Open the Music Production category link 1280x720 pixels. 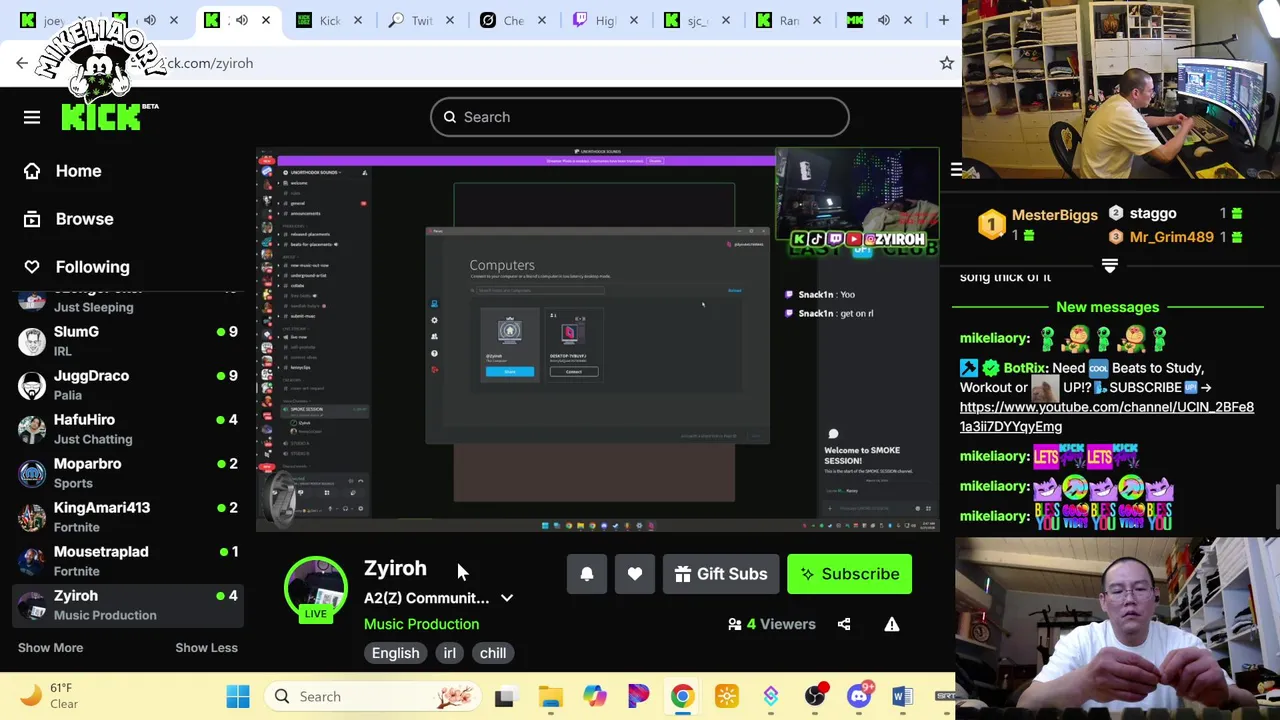click(x=421, y=624)
